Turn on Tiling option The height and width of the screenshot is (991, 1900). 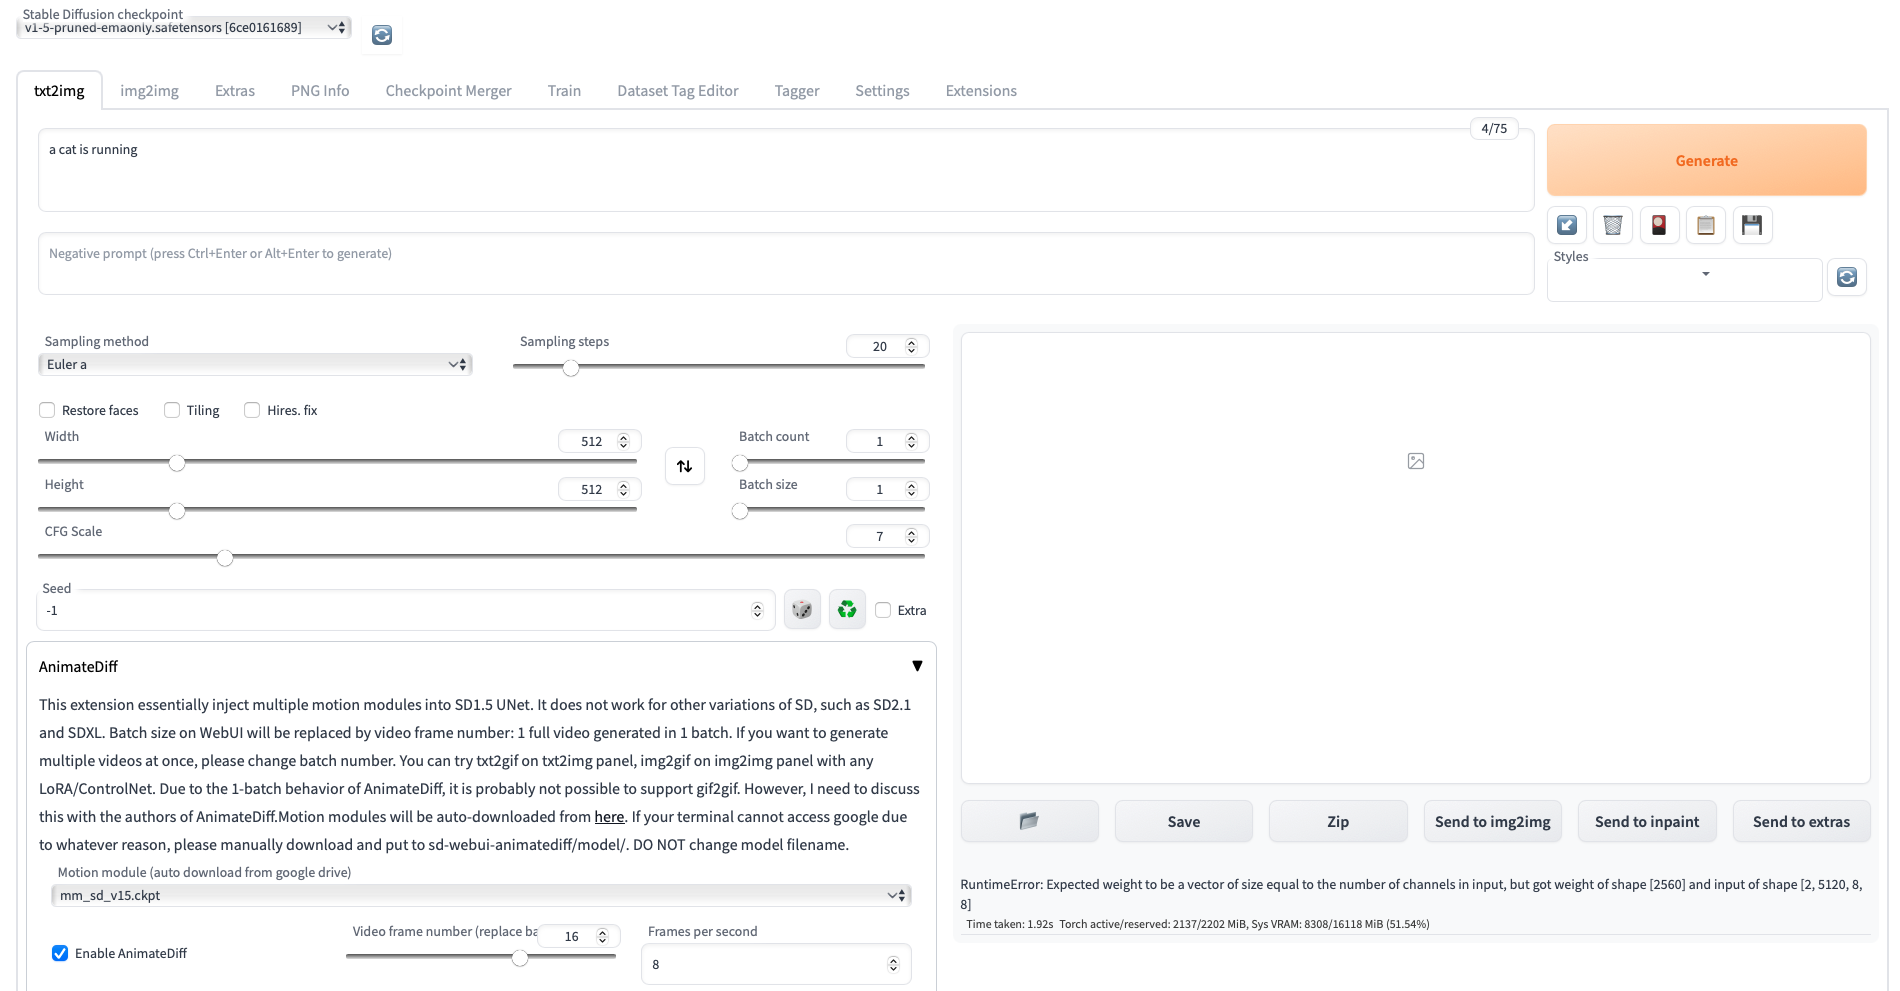click(x=171, y=410)
